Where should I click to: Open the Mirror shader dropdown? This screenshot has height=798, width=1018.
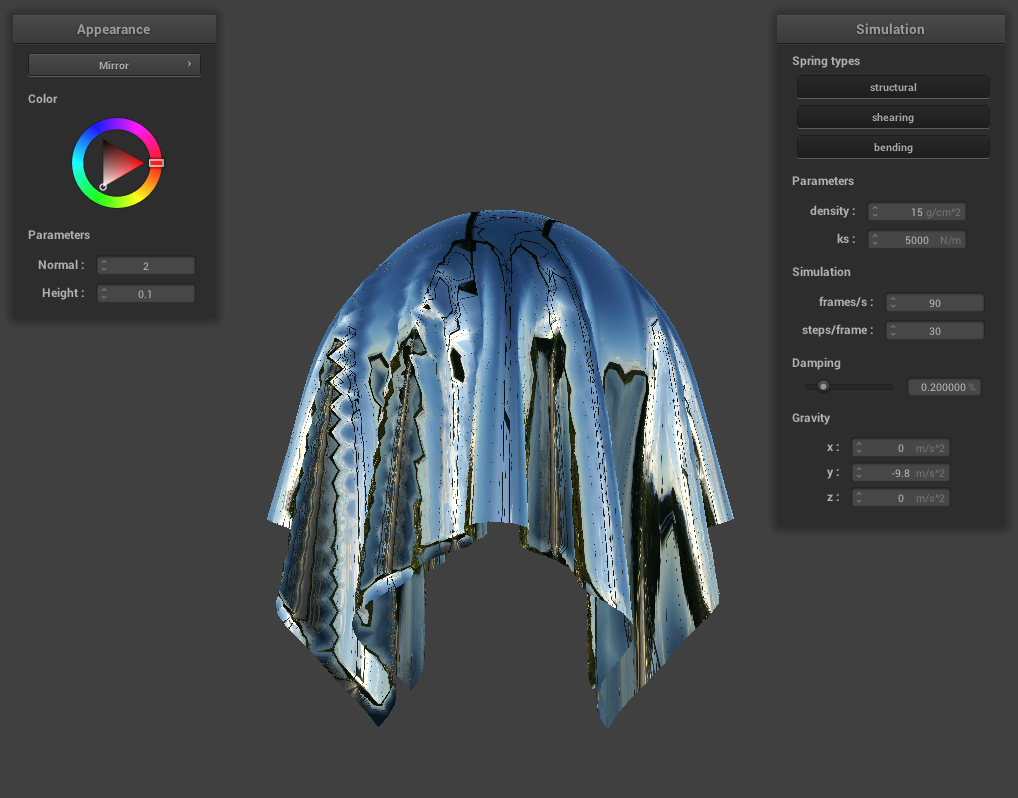[x=114, y=65]
